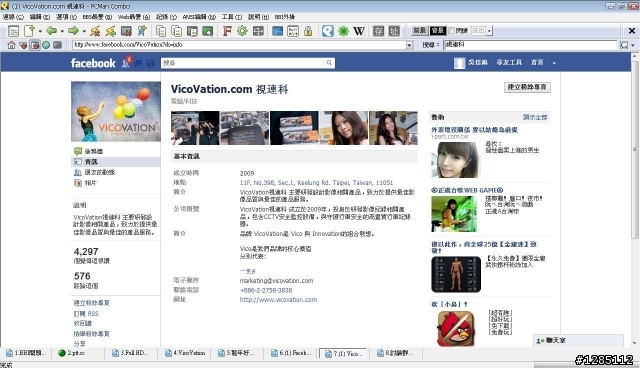This screenshot has height=368, width=640.
Task: Click the add-to-favorites star figure icon
Action: 142,31
